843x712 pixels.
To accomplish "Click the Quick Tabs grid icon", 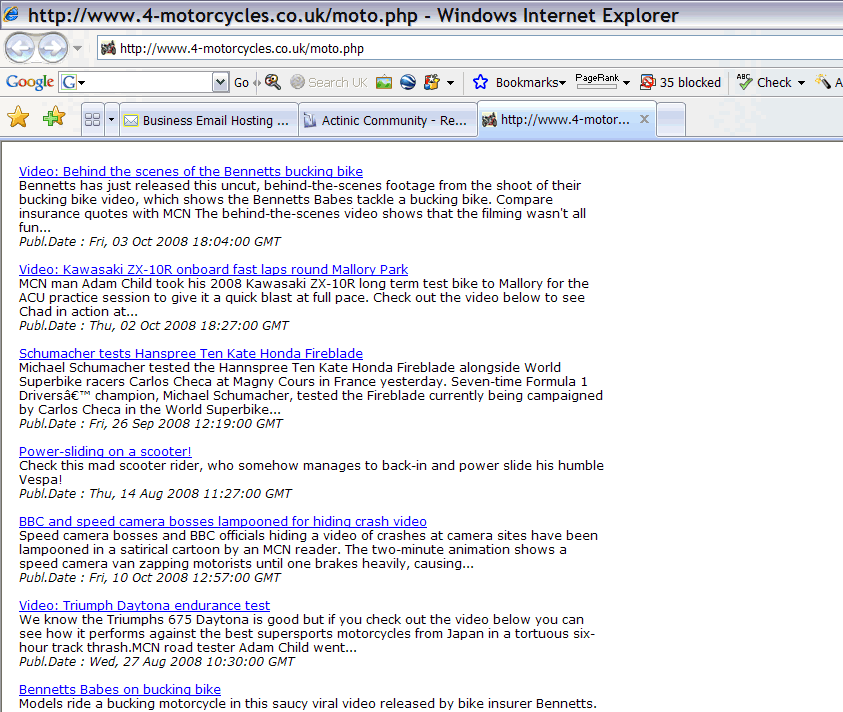I will 92,120.
